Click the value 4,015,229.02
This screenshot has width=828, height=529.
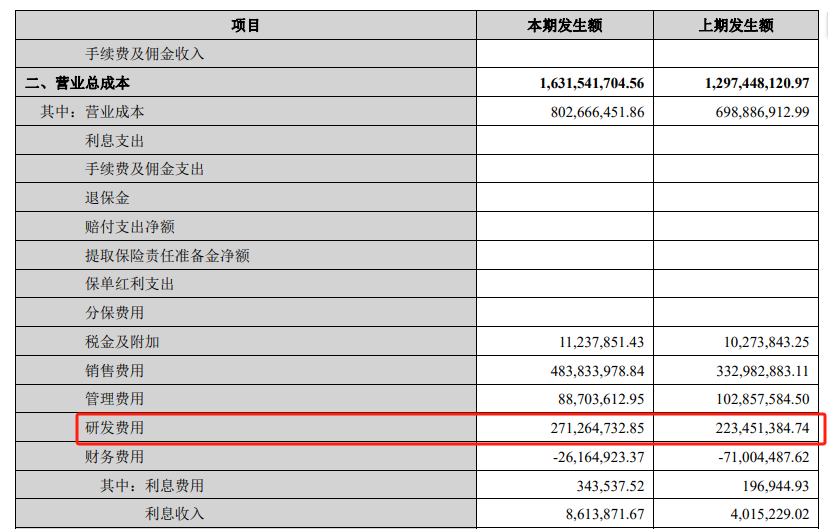coord(770,514)
